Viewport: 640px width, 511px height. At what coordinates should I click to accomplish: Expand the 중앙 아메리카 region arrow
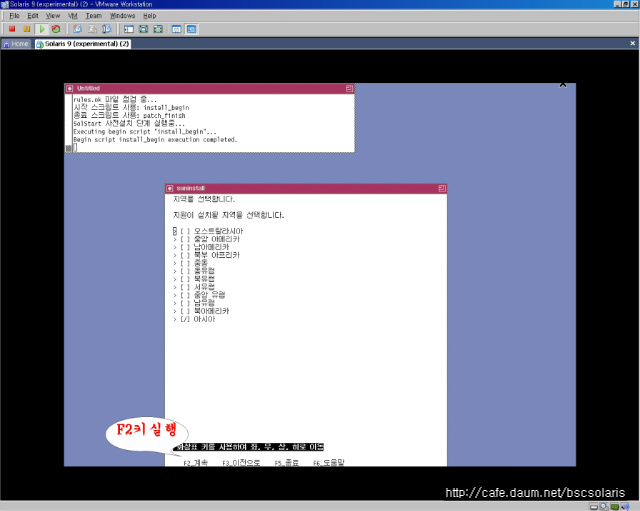pos(175,239)
